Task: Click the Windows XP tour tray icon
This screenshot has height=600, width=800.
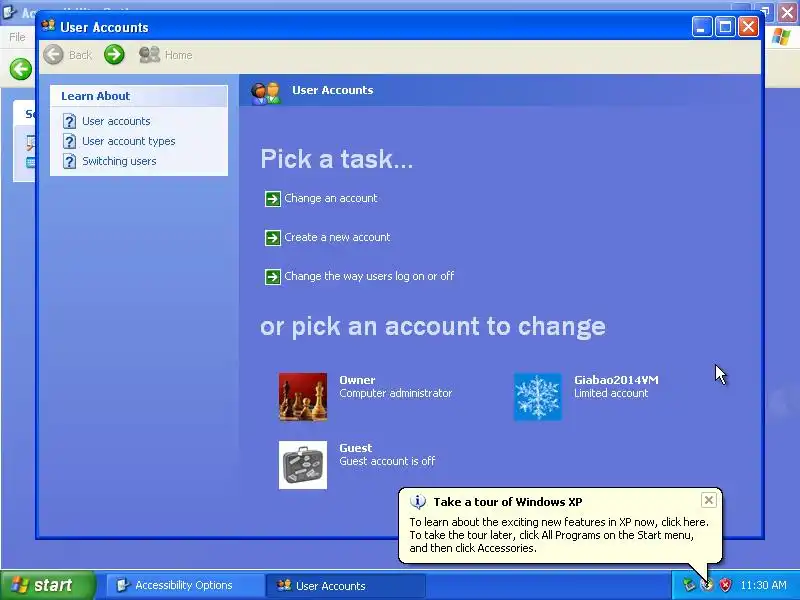Action: point(707,585)
